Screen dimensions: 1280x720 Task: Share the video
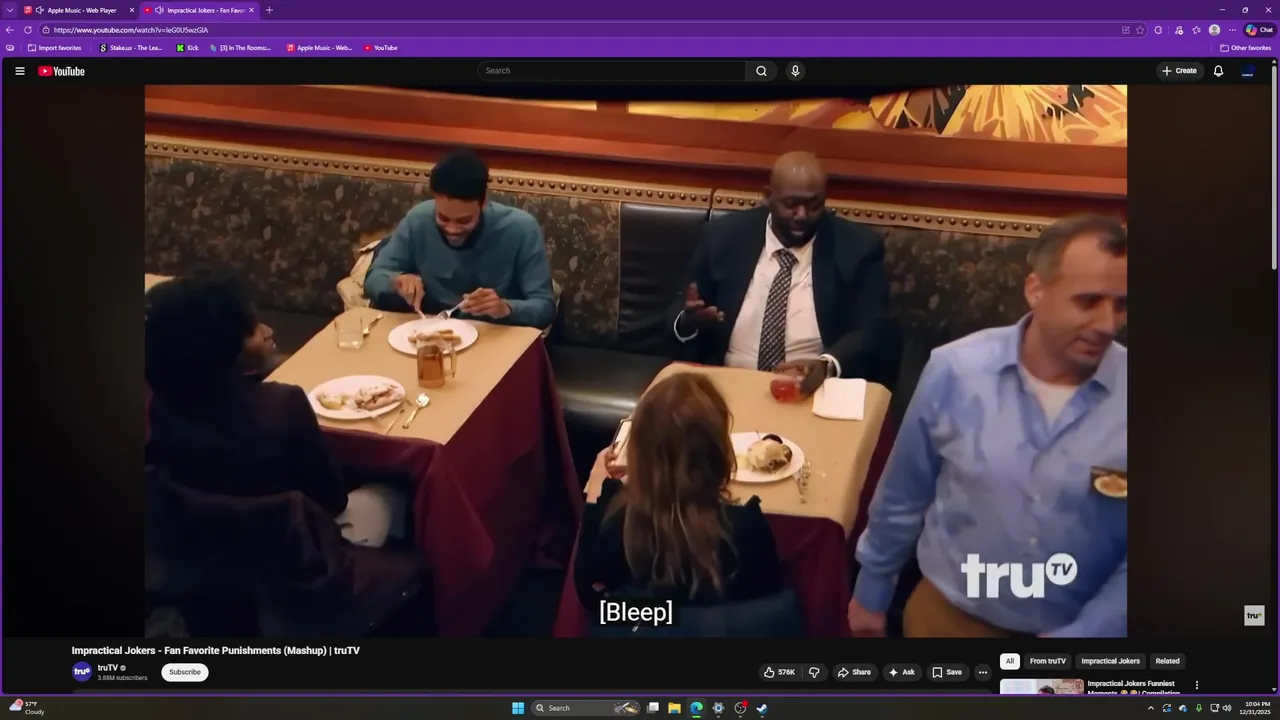[x=854, y=672]
